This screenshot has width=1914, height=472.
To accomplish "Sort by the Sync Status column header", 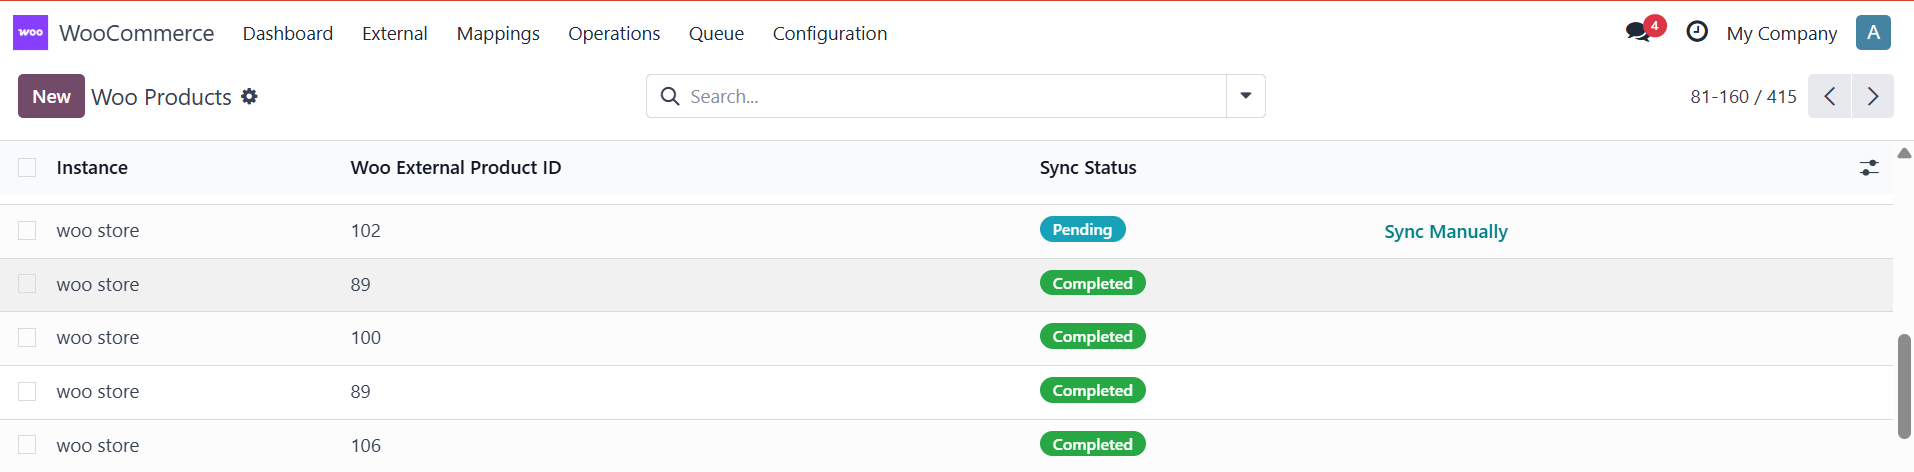I will [x=1088, y=167].
